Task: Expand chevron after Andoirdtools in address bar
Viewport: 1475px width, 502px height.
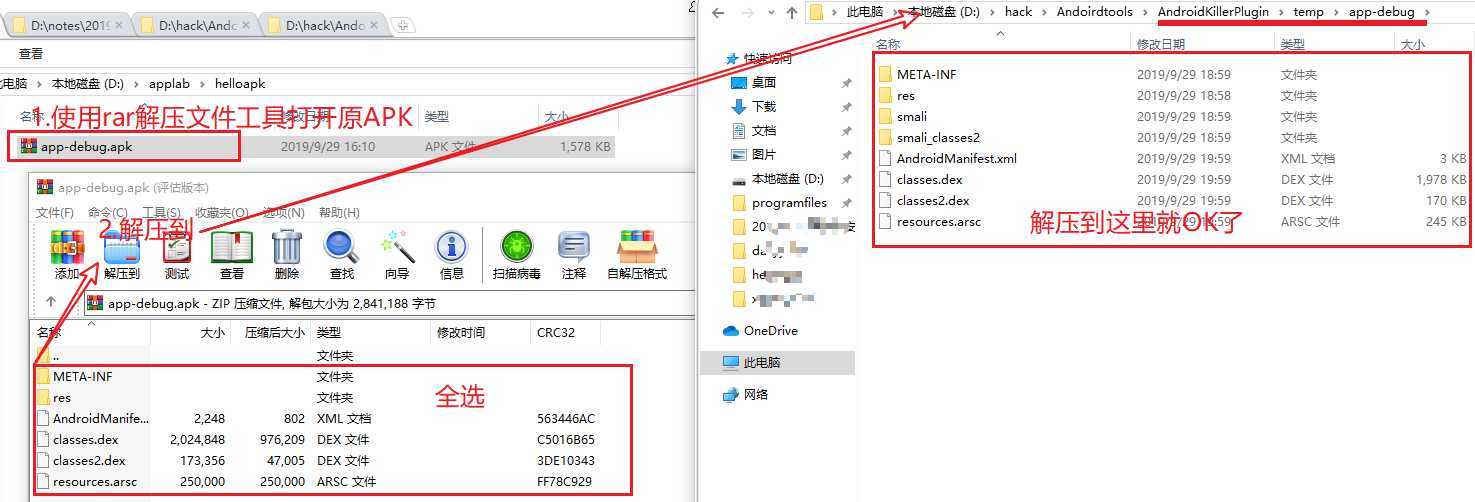Action: 1144,12
